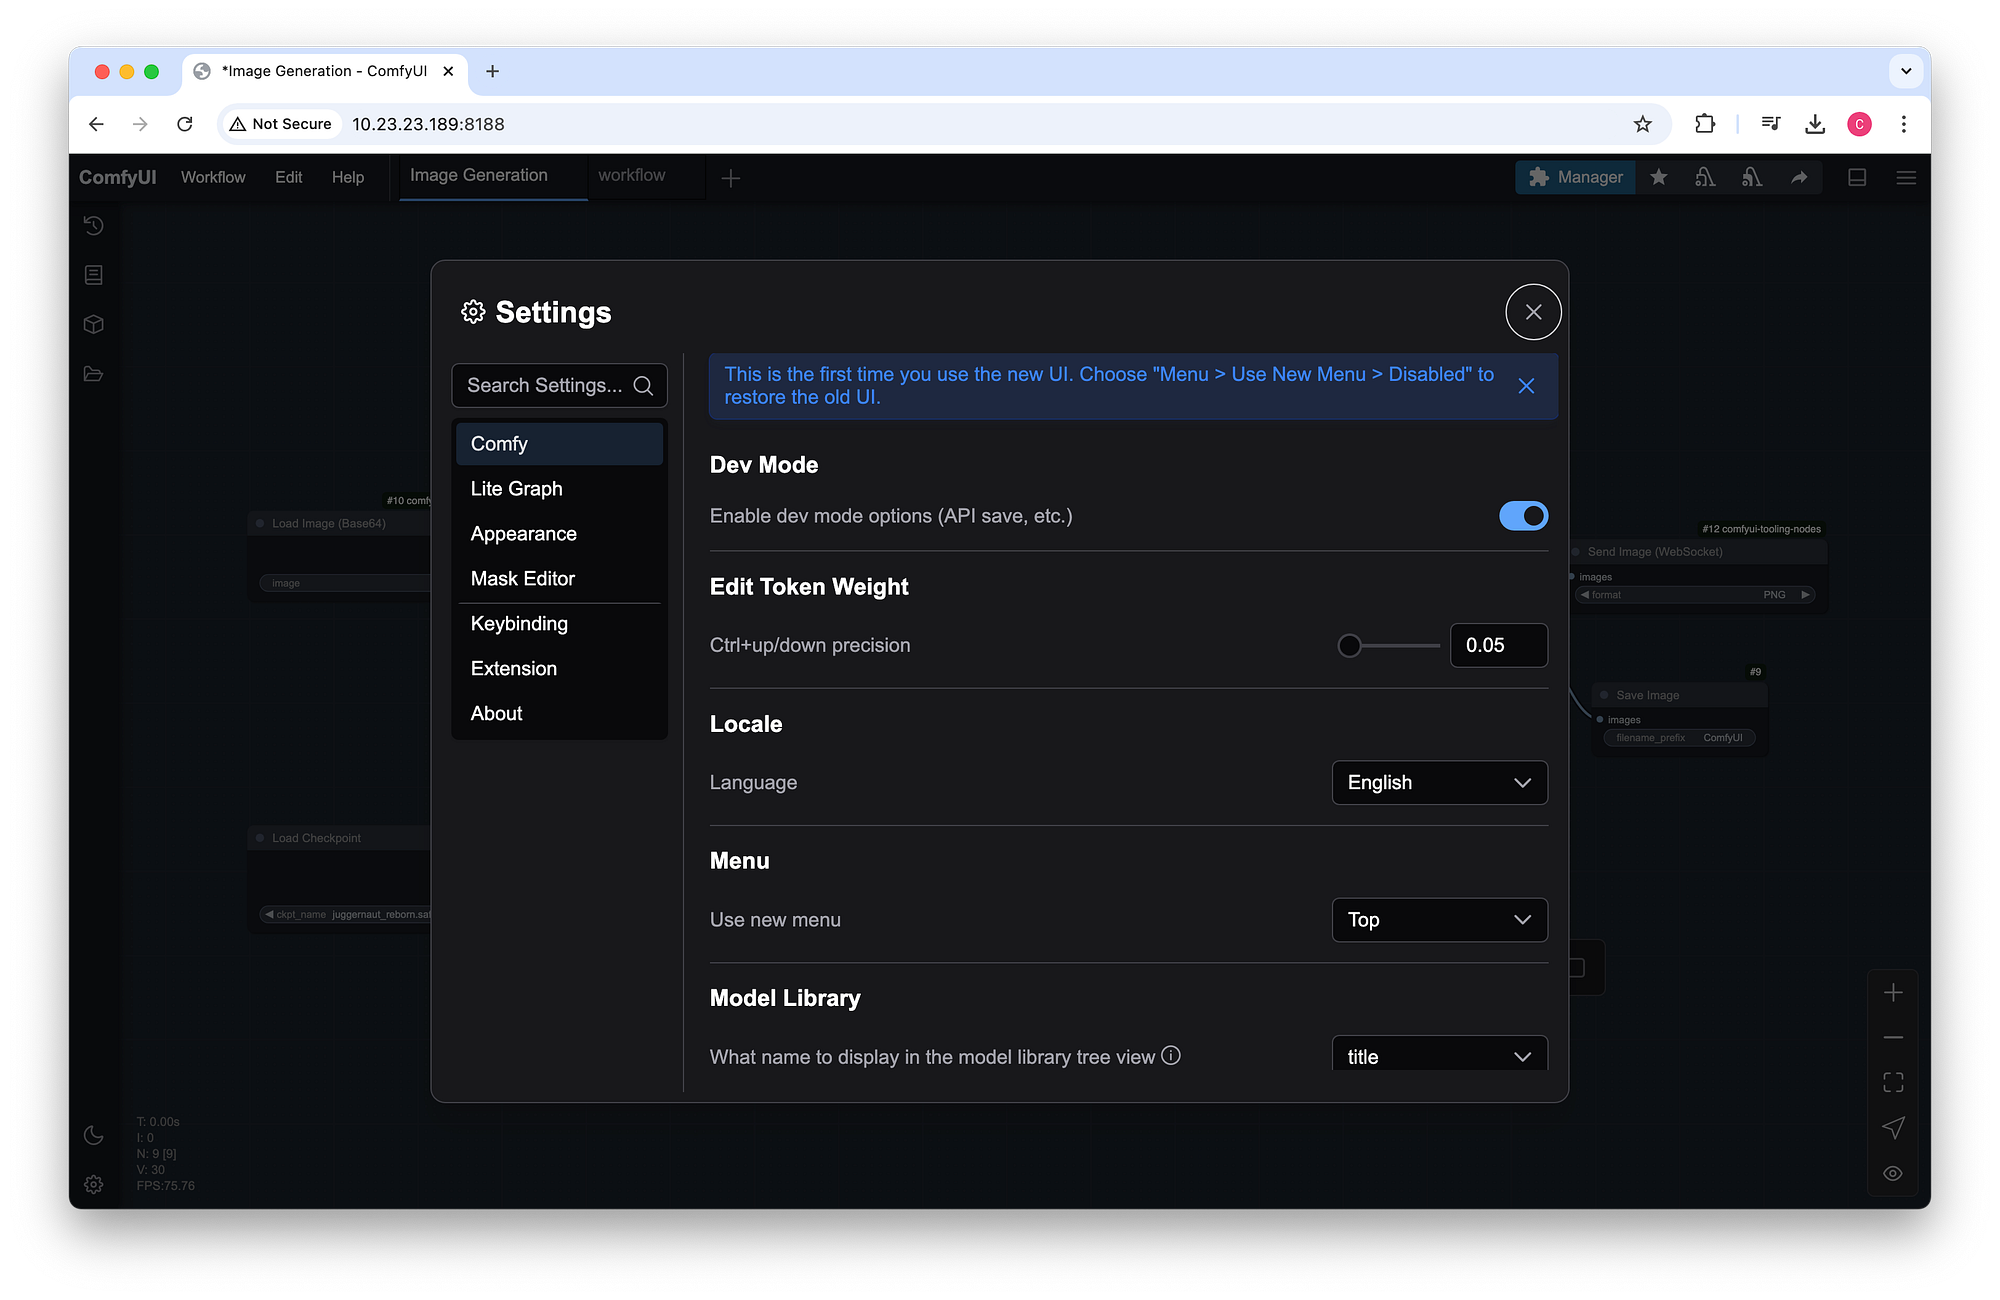
Task: Toggle bottom panel icon in top bar
Action: (x=1857, y=177)
